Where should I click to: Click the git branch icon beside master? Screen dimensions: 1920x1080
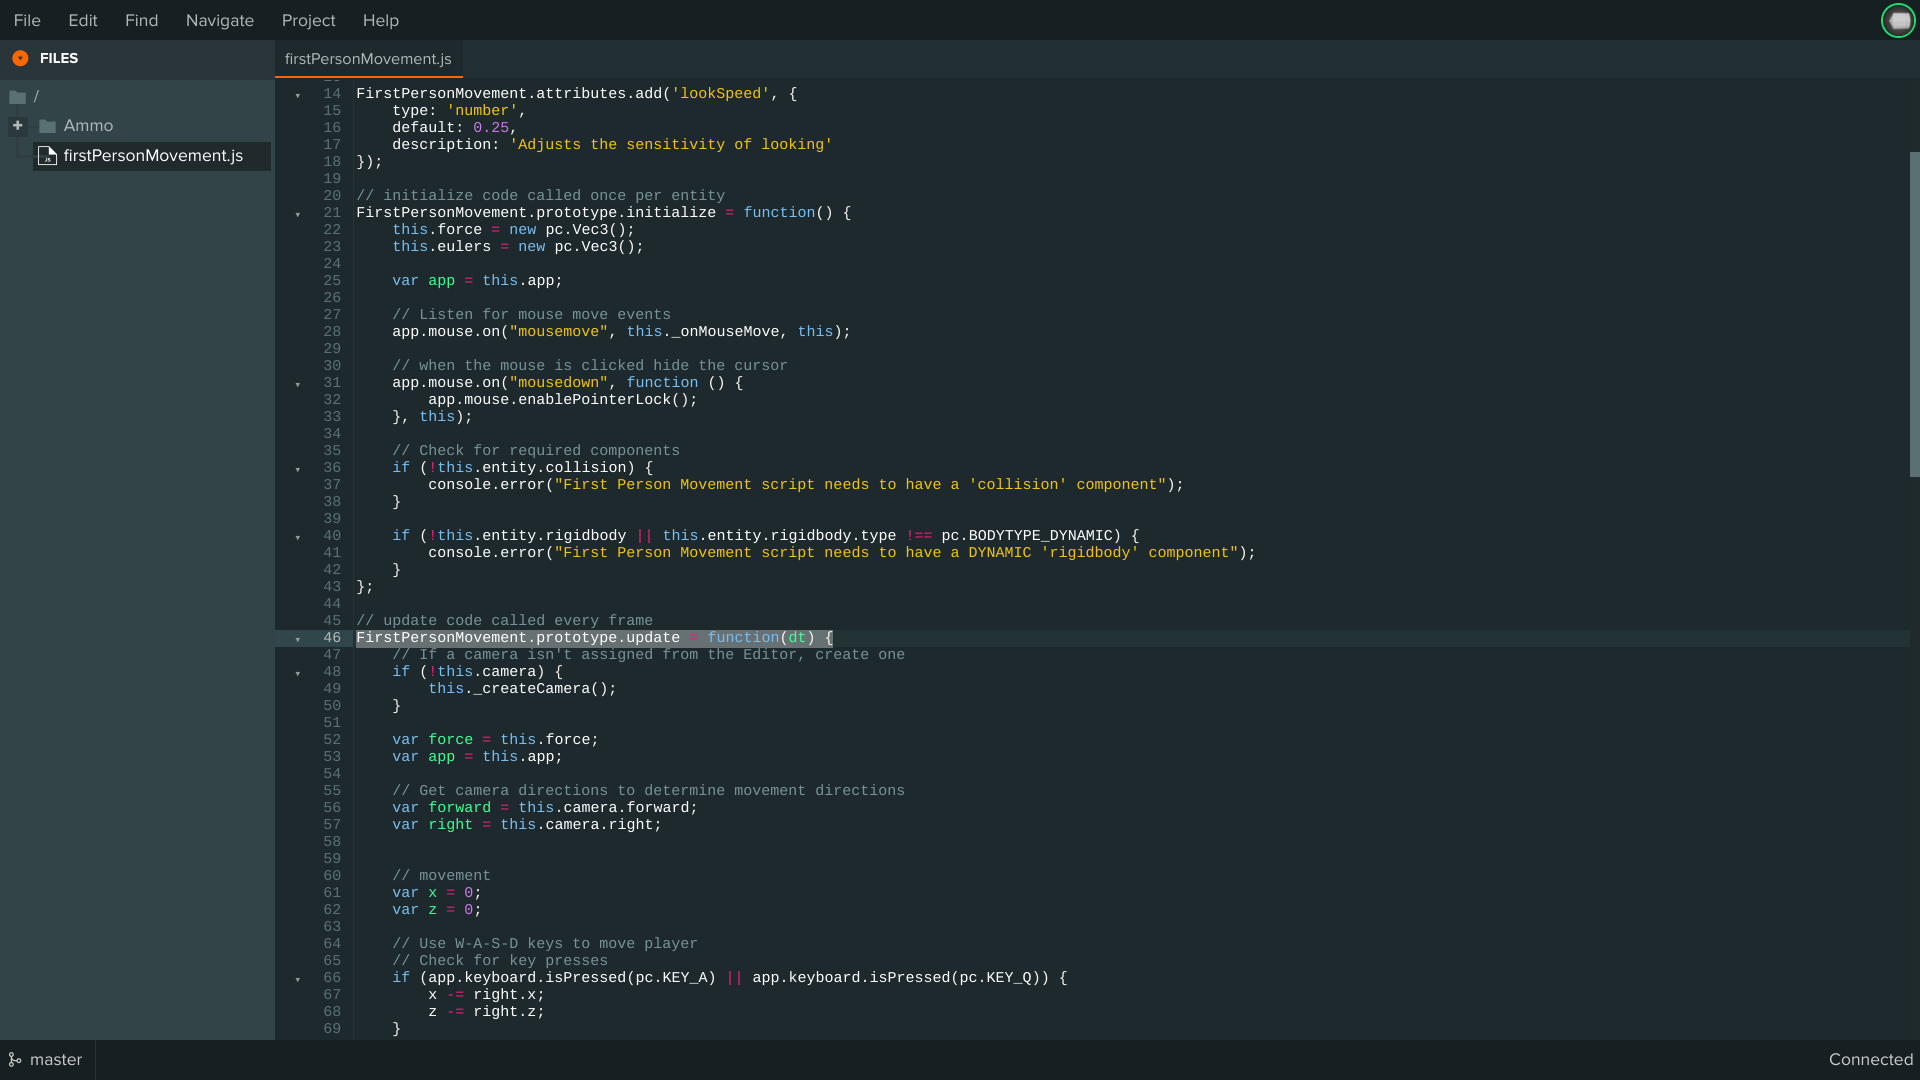(15, 1060)
